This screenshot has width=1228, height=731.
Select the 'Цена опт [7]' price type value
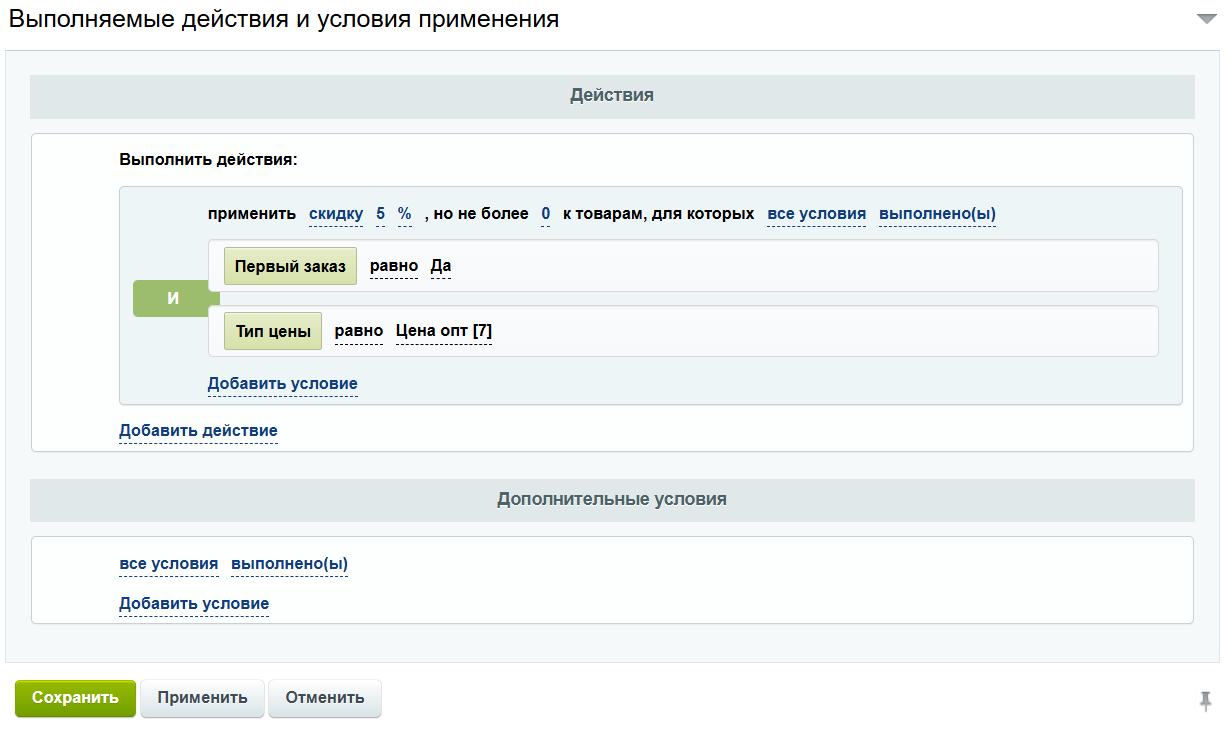pos(444,332)
